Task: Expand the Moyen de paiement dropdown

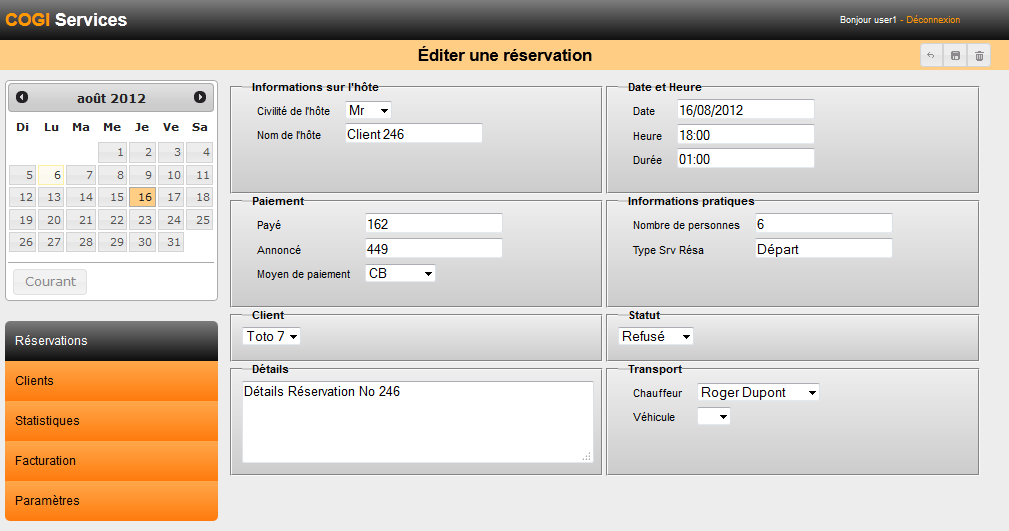Action: 400,273
